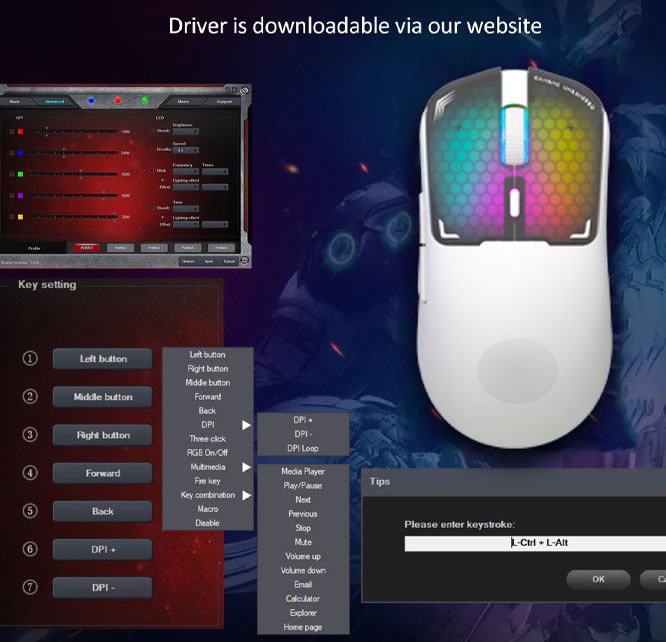Expand the Multimedia submenu arrow
This screenshot has width=666, height=642.
246,467
